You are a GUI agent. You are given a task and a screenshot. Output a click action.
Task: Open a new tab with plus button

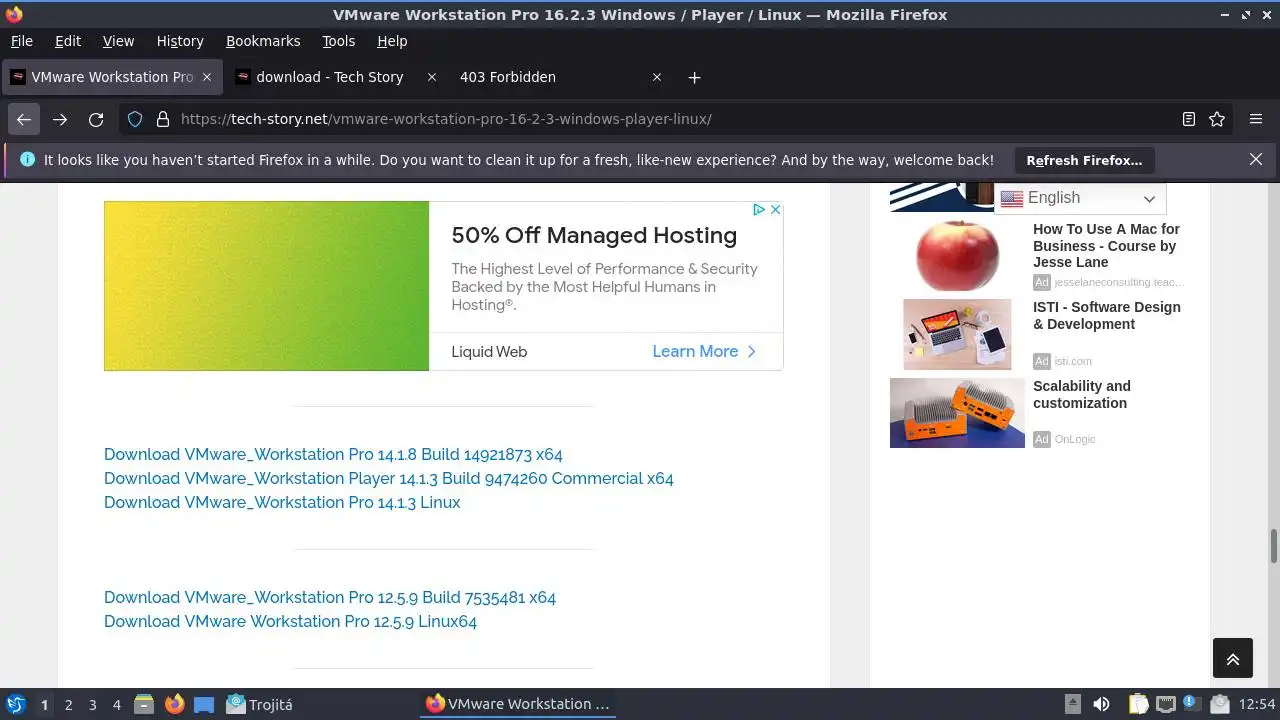(694, 77)
